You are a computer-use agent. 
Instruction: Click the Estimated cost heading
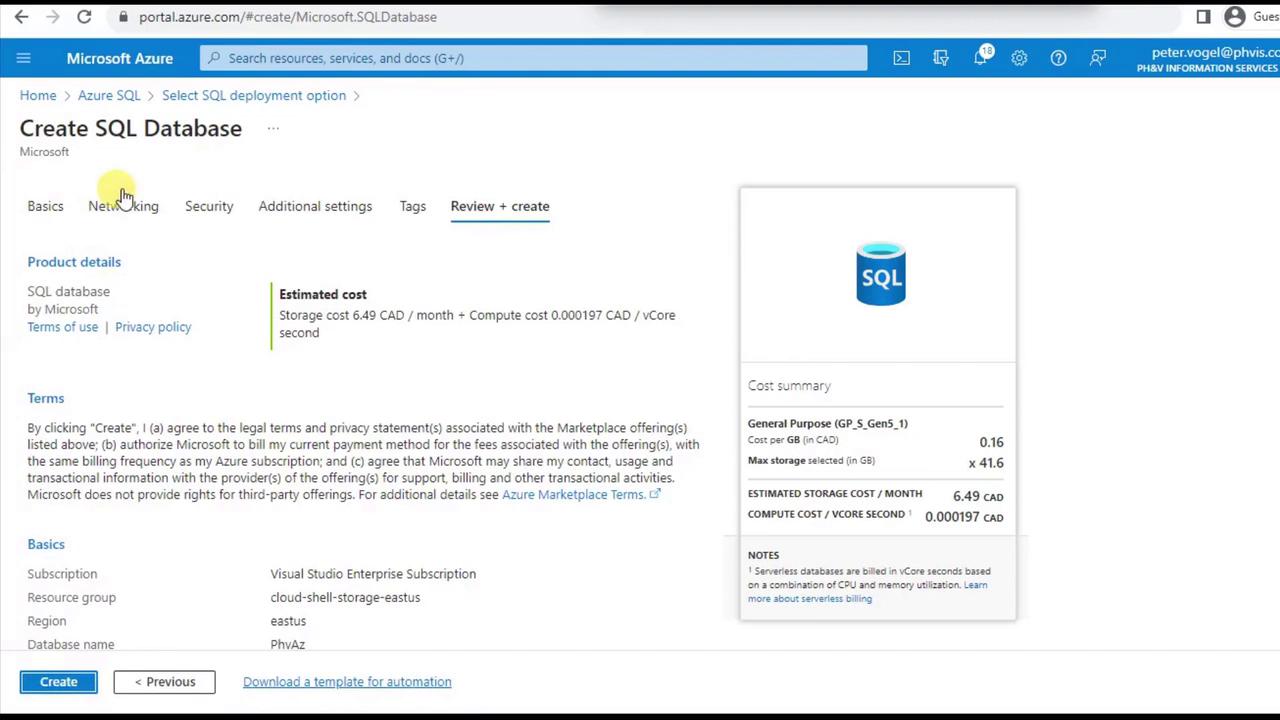[x=323, y=294]
